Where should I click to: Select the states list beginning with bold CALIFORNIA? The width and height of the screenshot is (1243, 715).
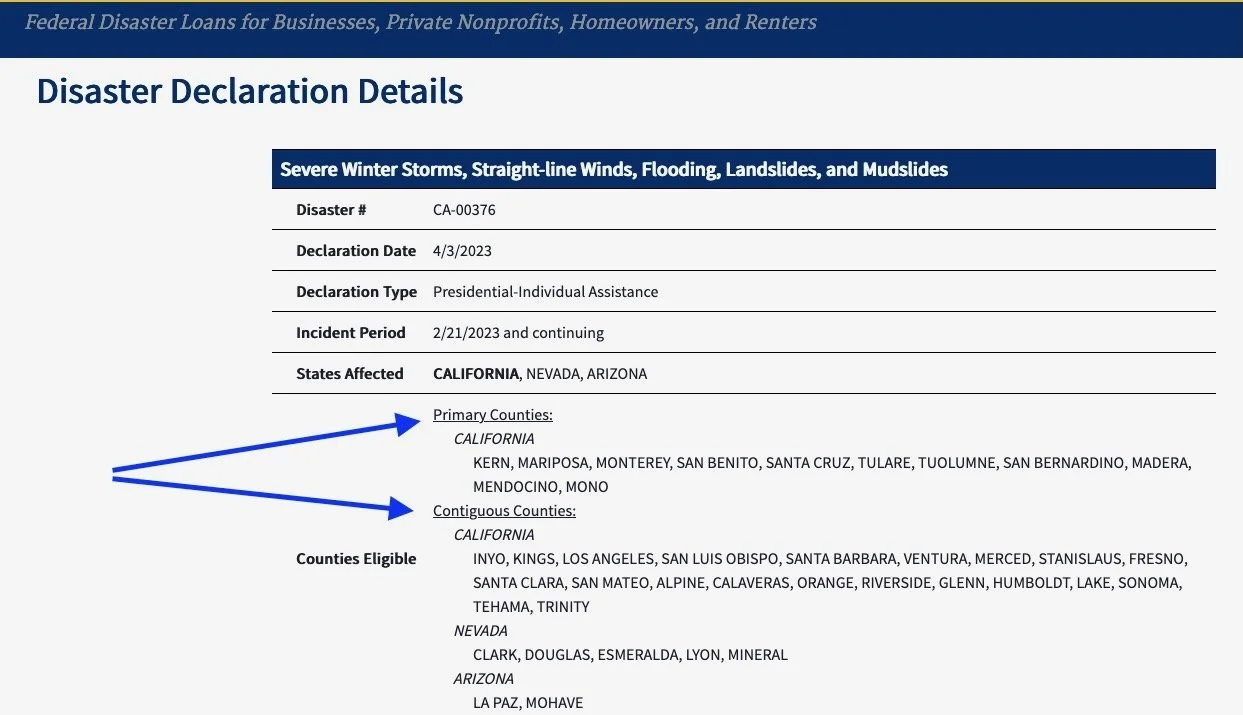coord(540,374)
